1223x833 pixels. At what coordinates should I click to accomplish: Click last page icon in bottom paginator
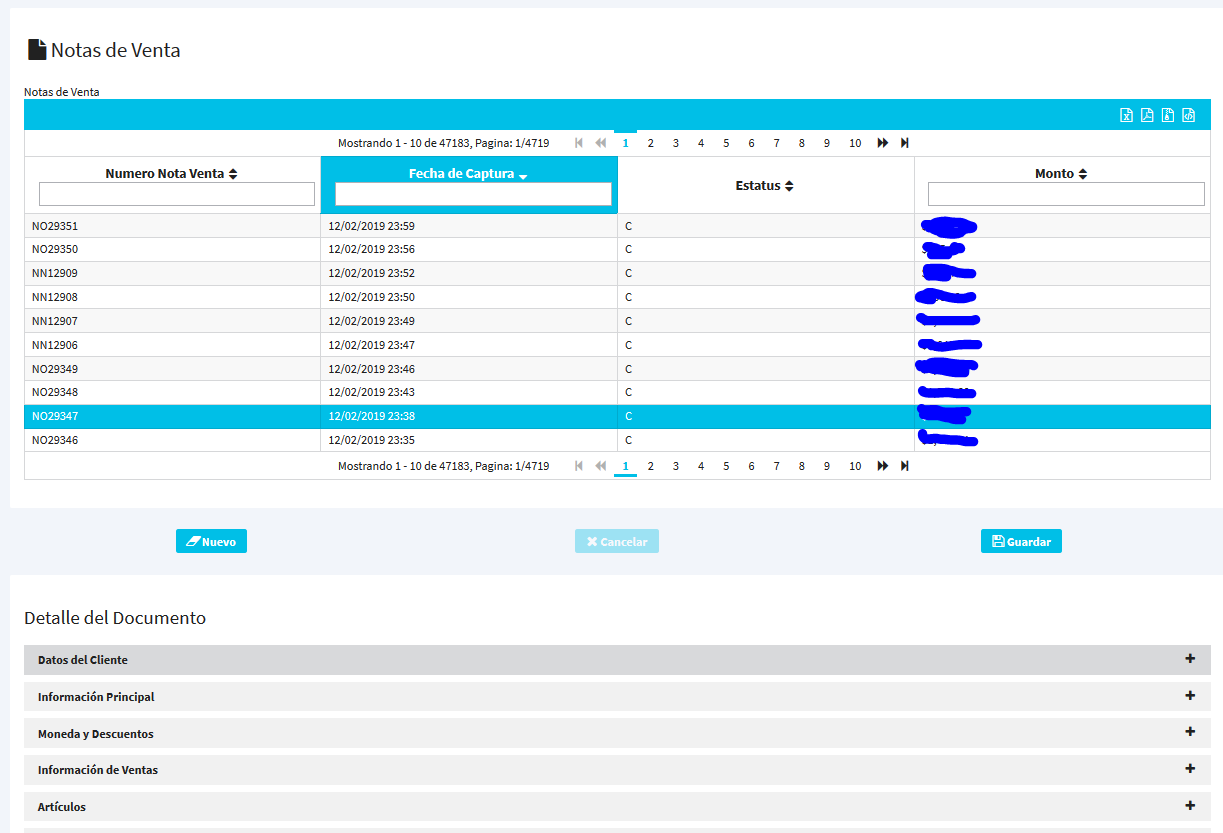(x=905, y=466)
